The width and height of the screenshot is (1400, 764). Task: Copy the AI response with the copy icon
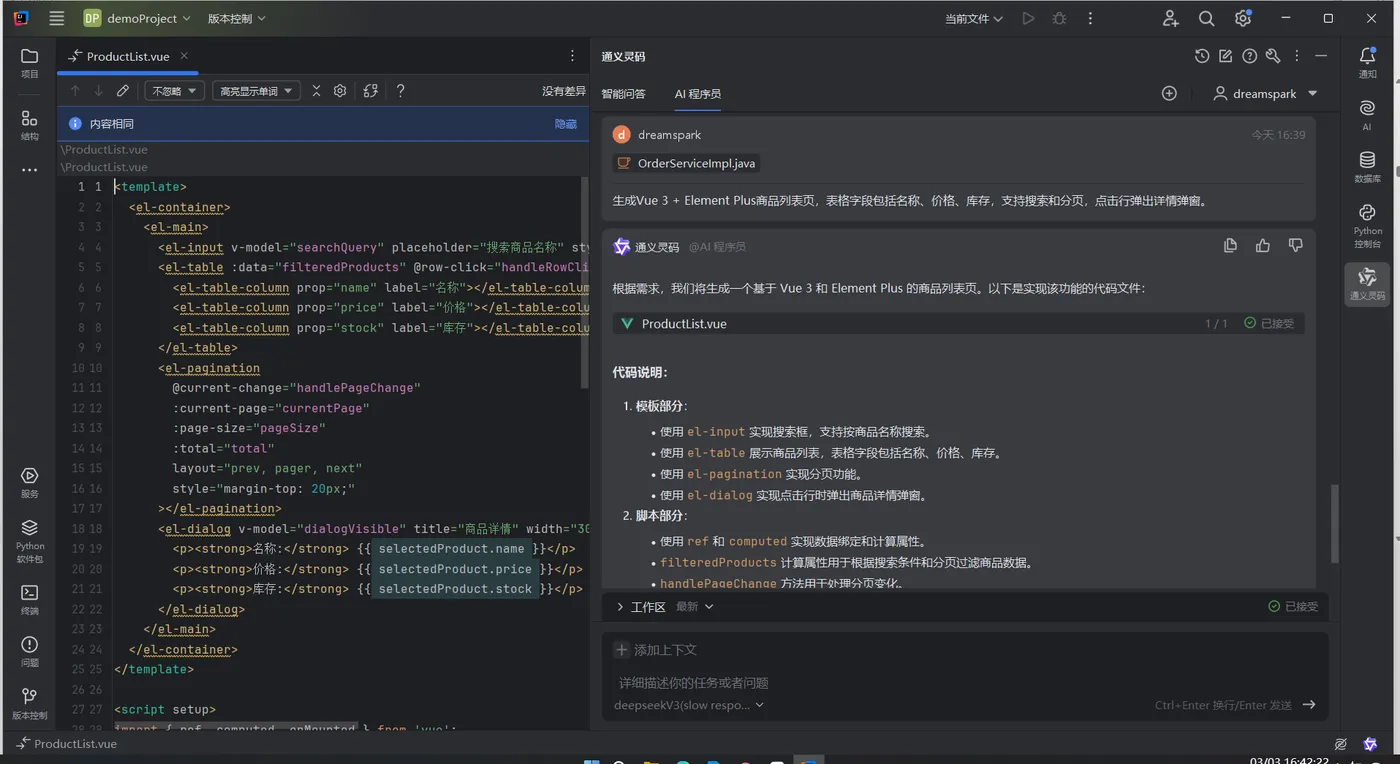click(x=1231, y=245)
